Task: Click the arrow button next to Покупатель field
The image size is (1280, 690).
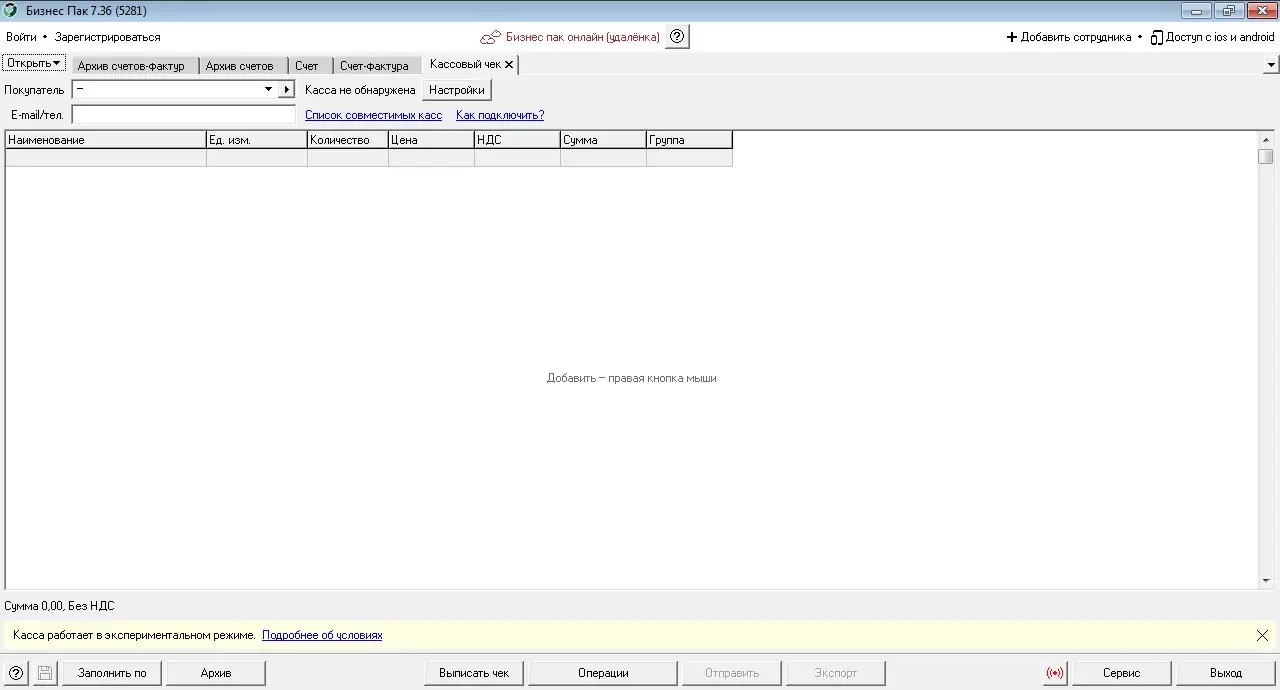Action: 287,89
